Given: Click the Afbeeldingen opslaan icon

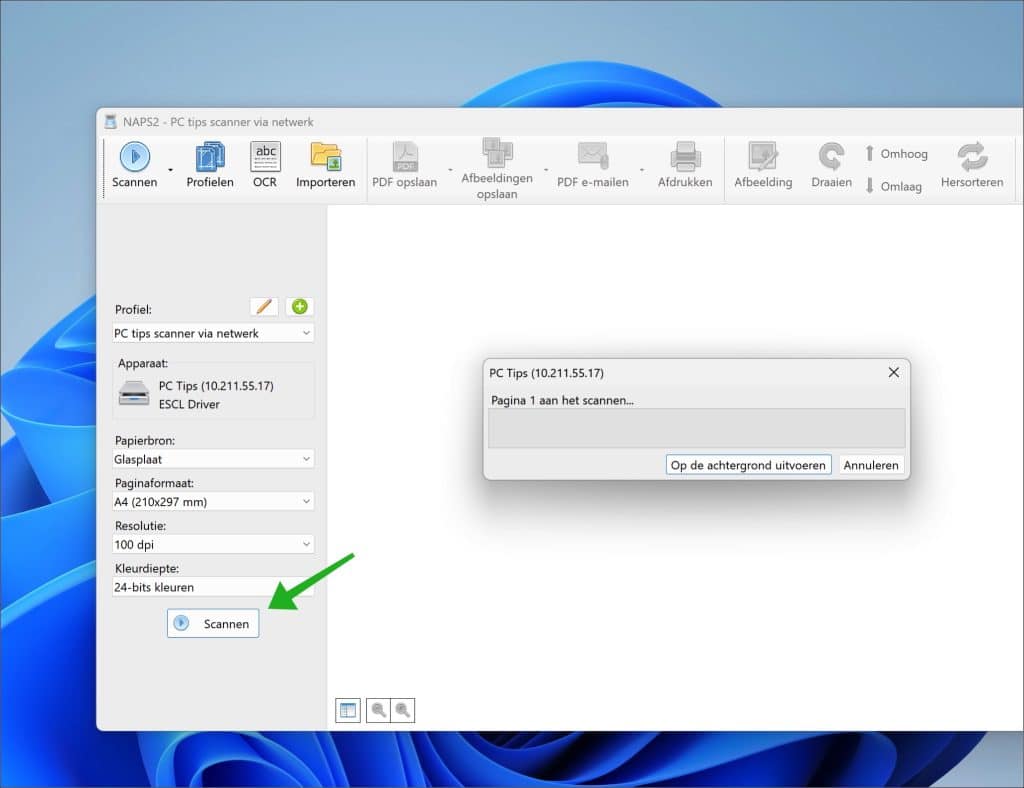Looking at the screenshot, I should pos(497,168).
